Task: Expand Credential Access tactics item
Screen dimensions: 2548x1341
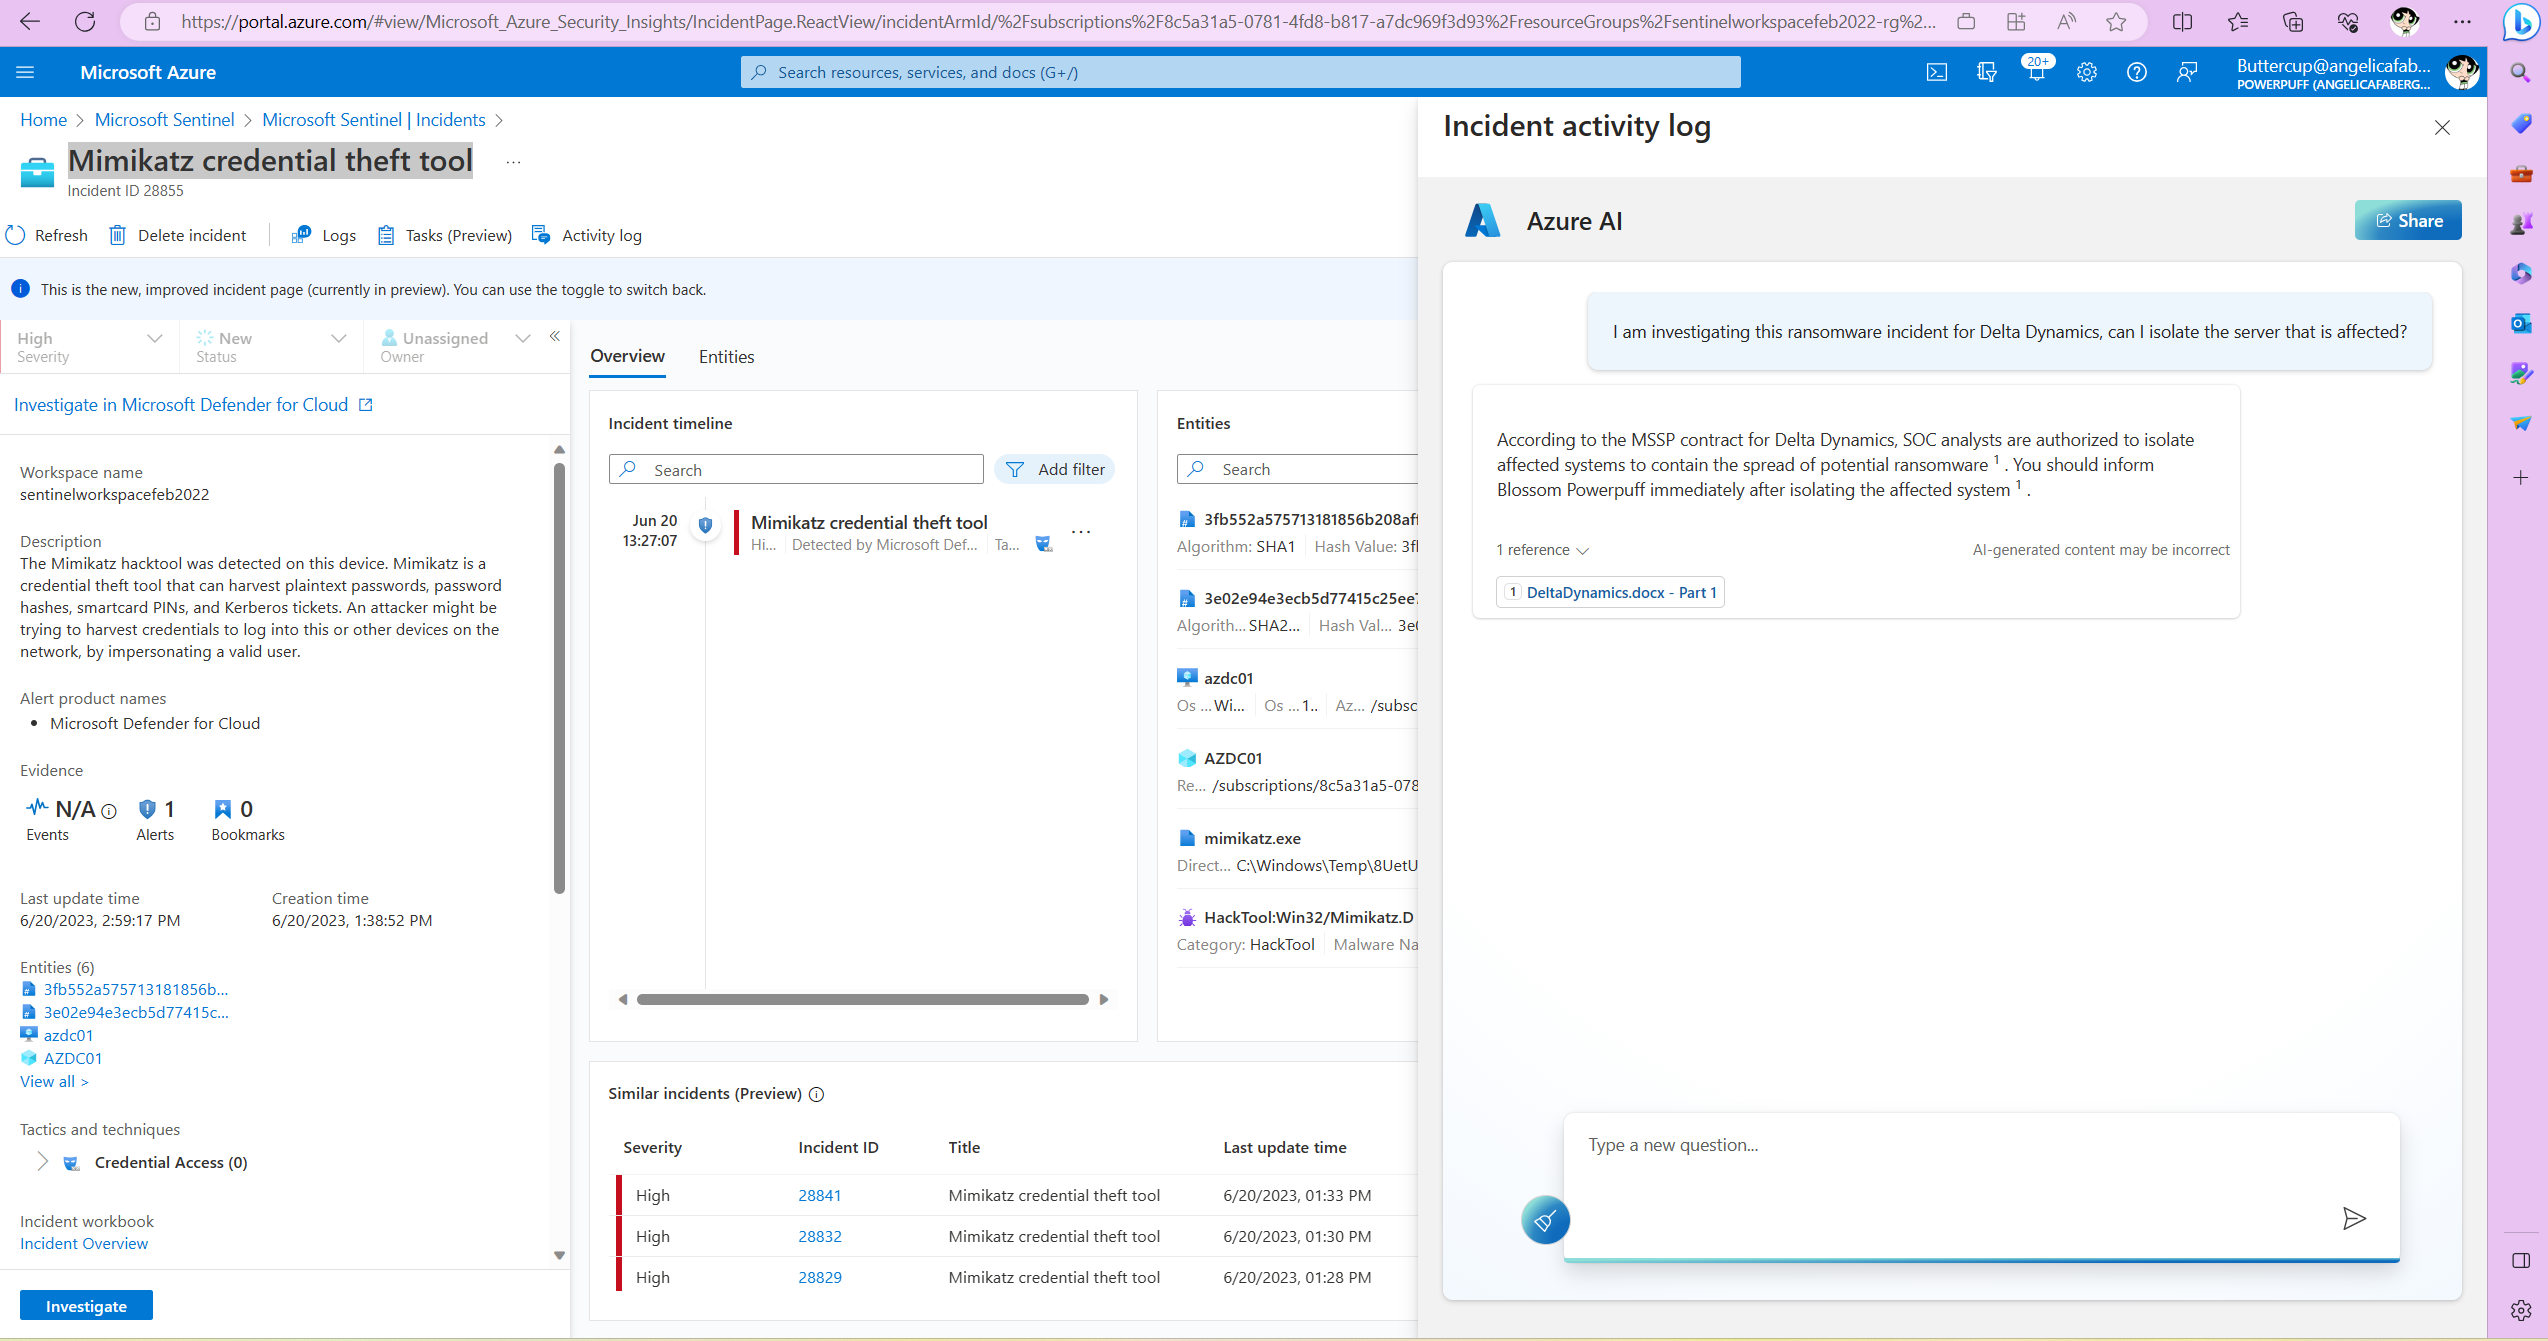Action: click(x=42, y=1162)
